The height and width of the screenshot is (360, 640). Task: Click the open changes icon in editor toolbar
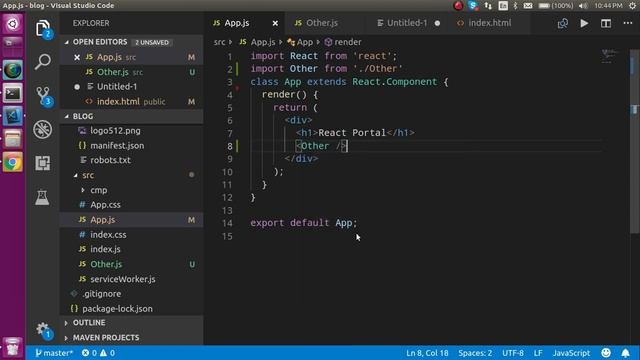click(562, 23)
